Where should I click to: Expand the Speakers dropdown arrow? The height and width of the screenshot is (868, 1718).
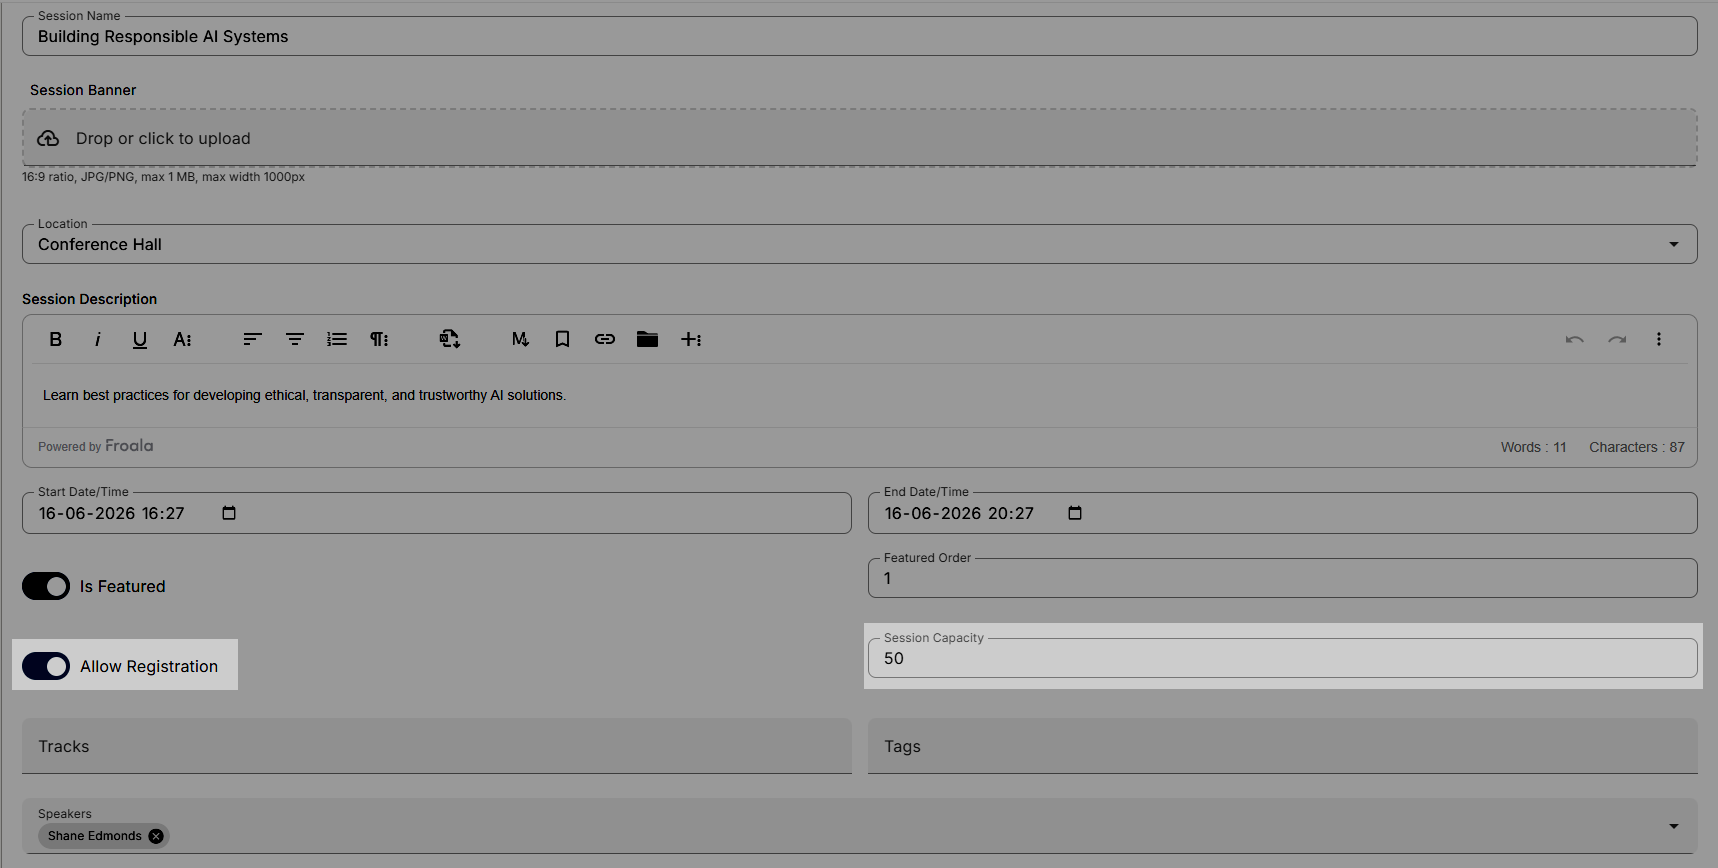click(x=1674, y=827)
